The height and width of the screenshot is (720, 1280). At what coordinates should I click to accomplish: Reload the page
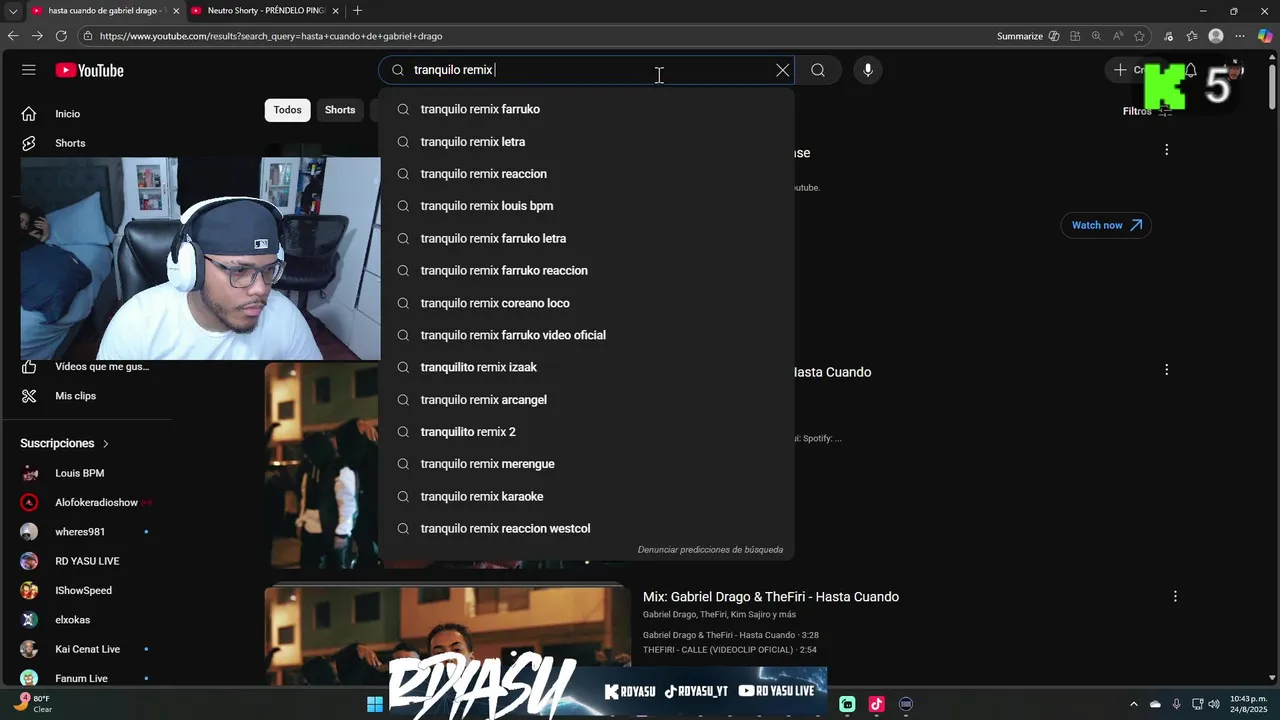61,36
